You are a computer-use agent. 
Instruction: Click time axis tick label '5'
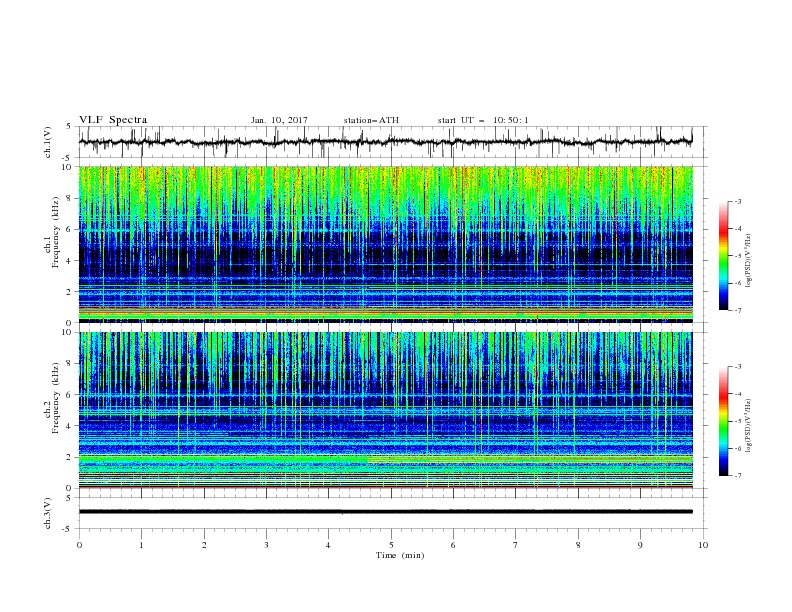(391, 545)
